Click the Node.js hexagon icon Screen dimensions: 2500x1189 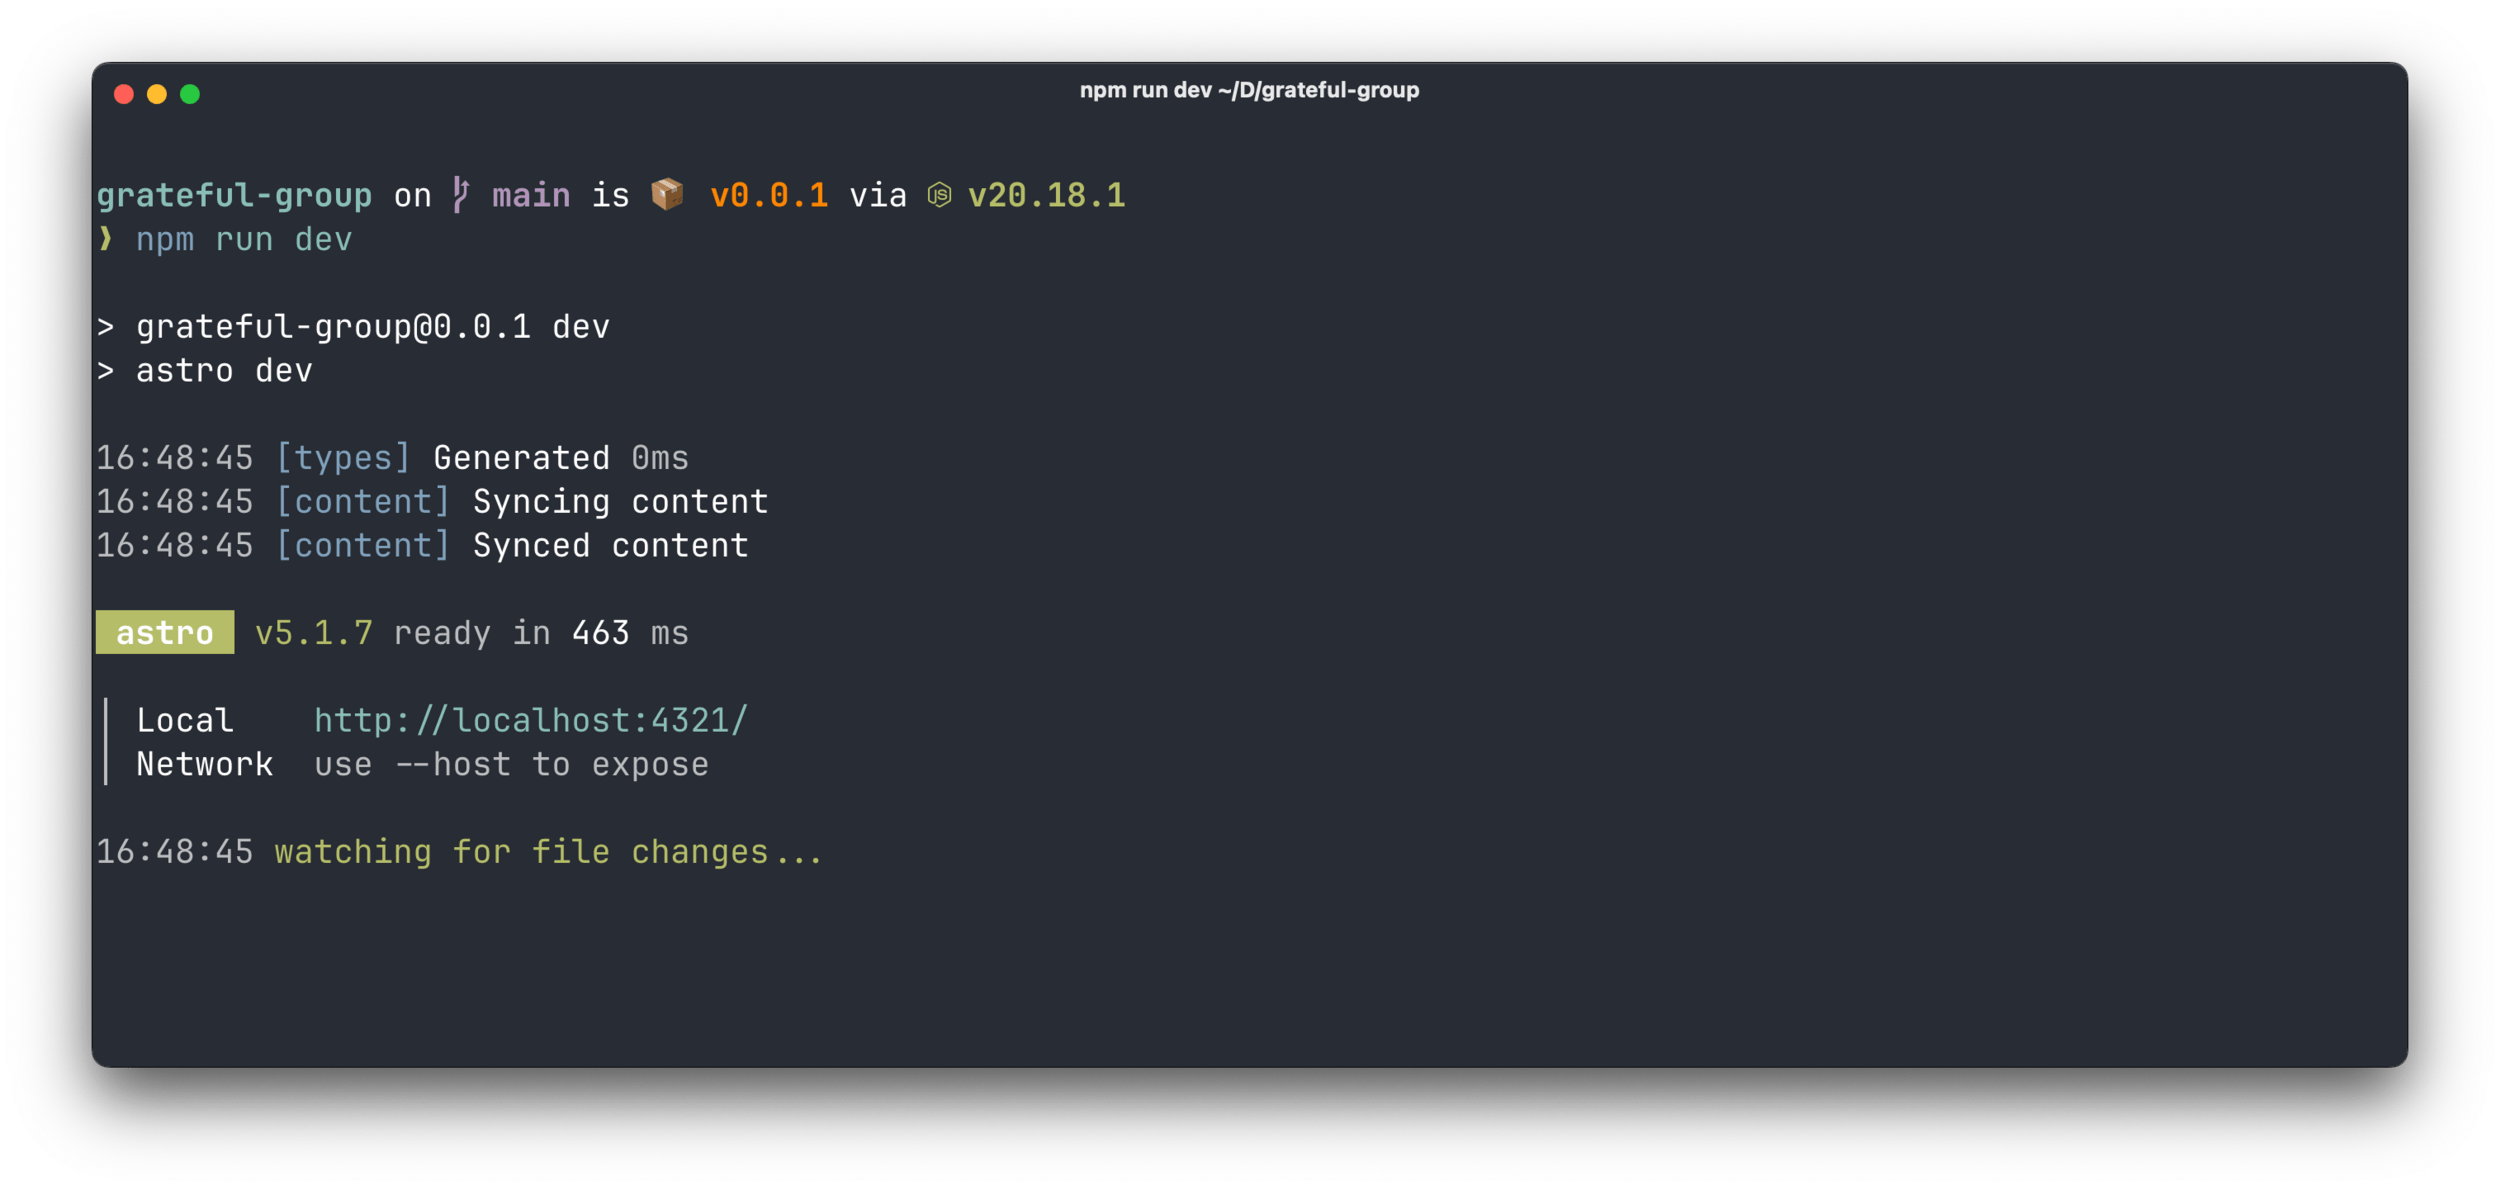pos(939,195)
